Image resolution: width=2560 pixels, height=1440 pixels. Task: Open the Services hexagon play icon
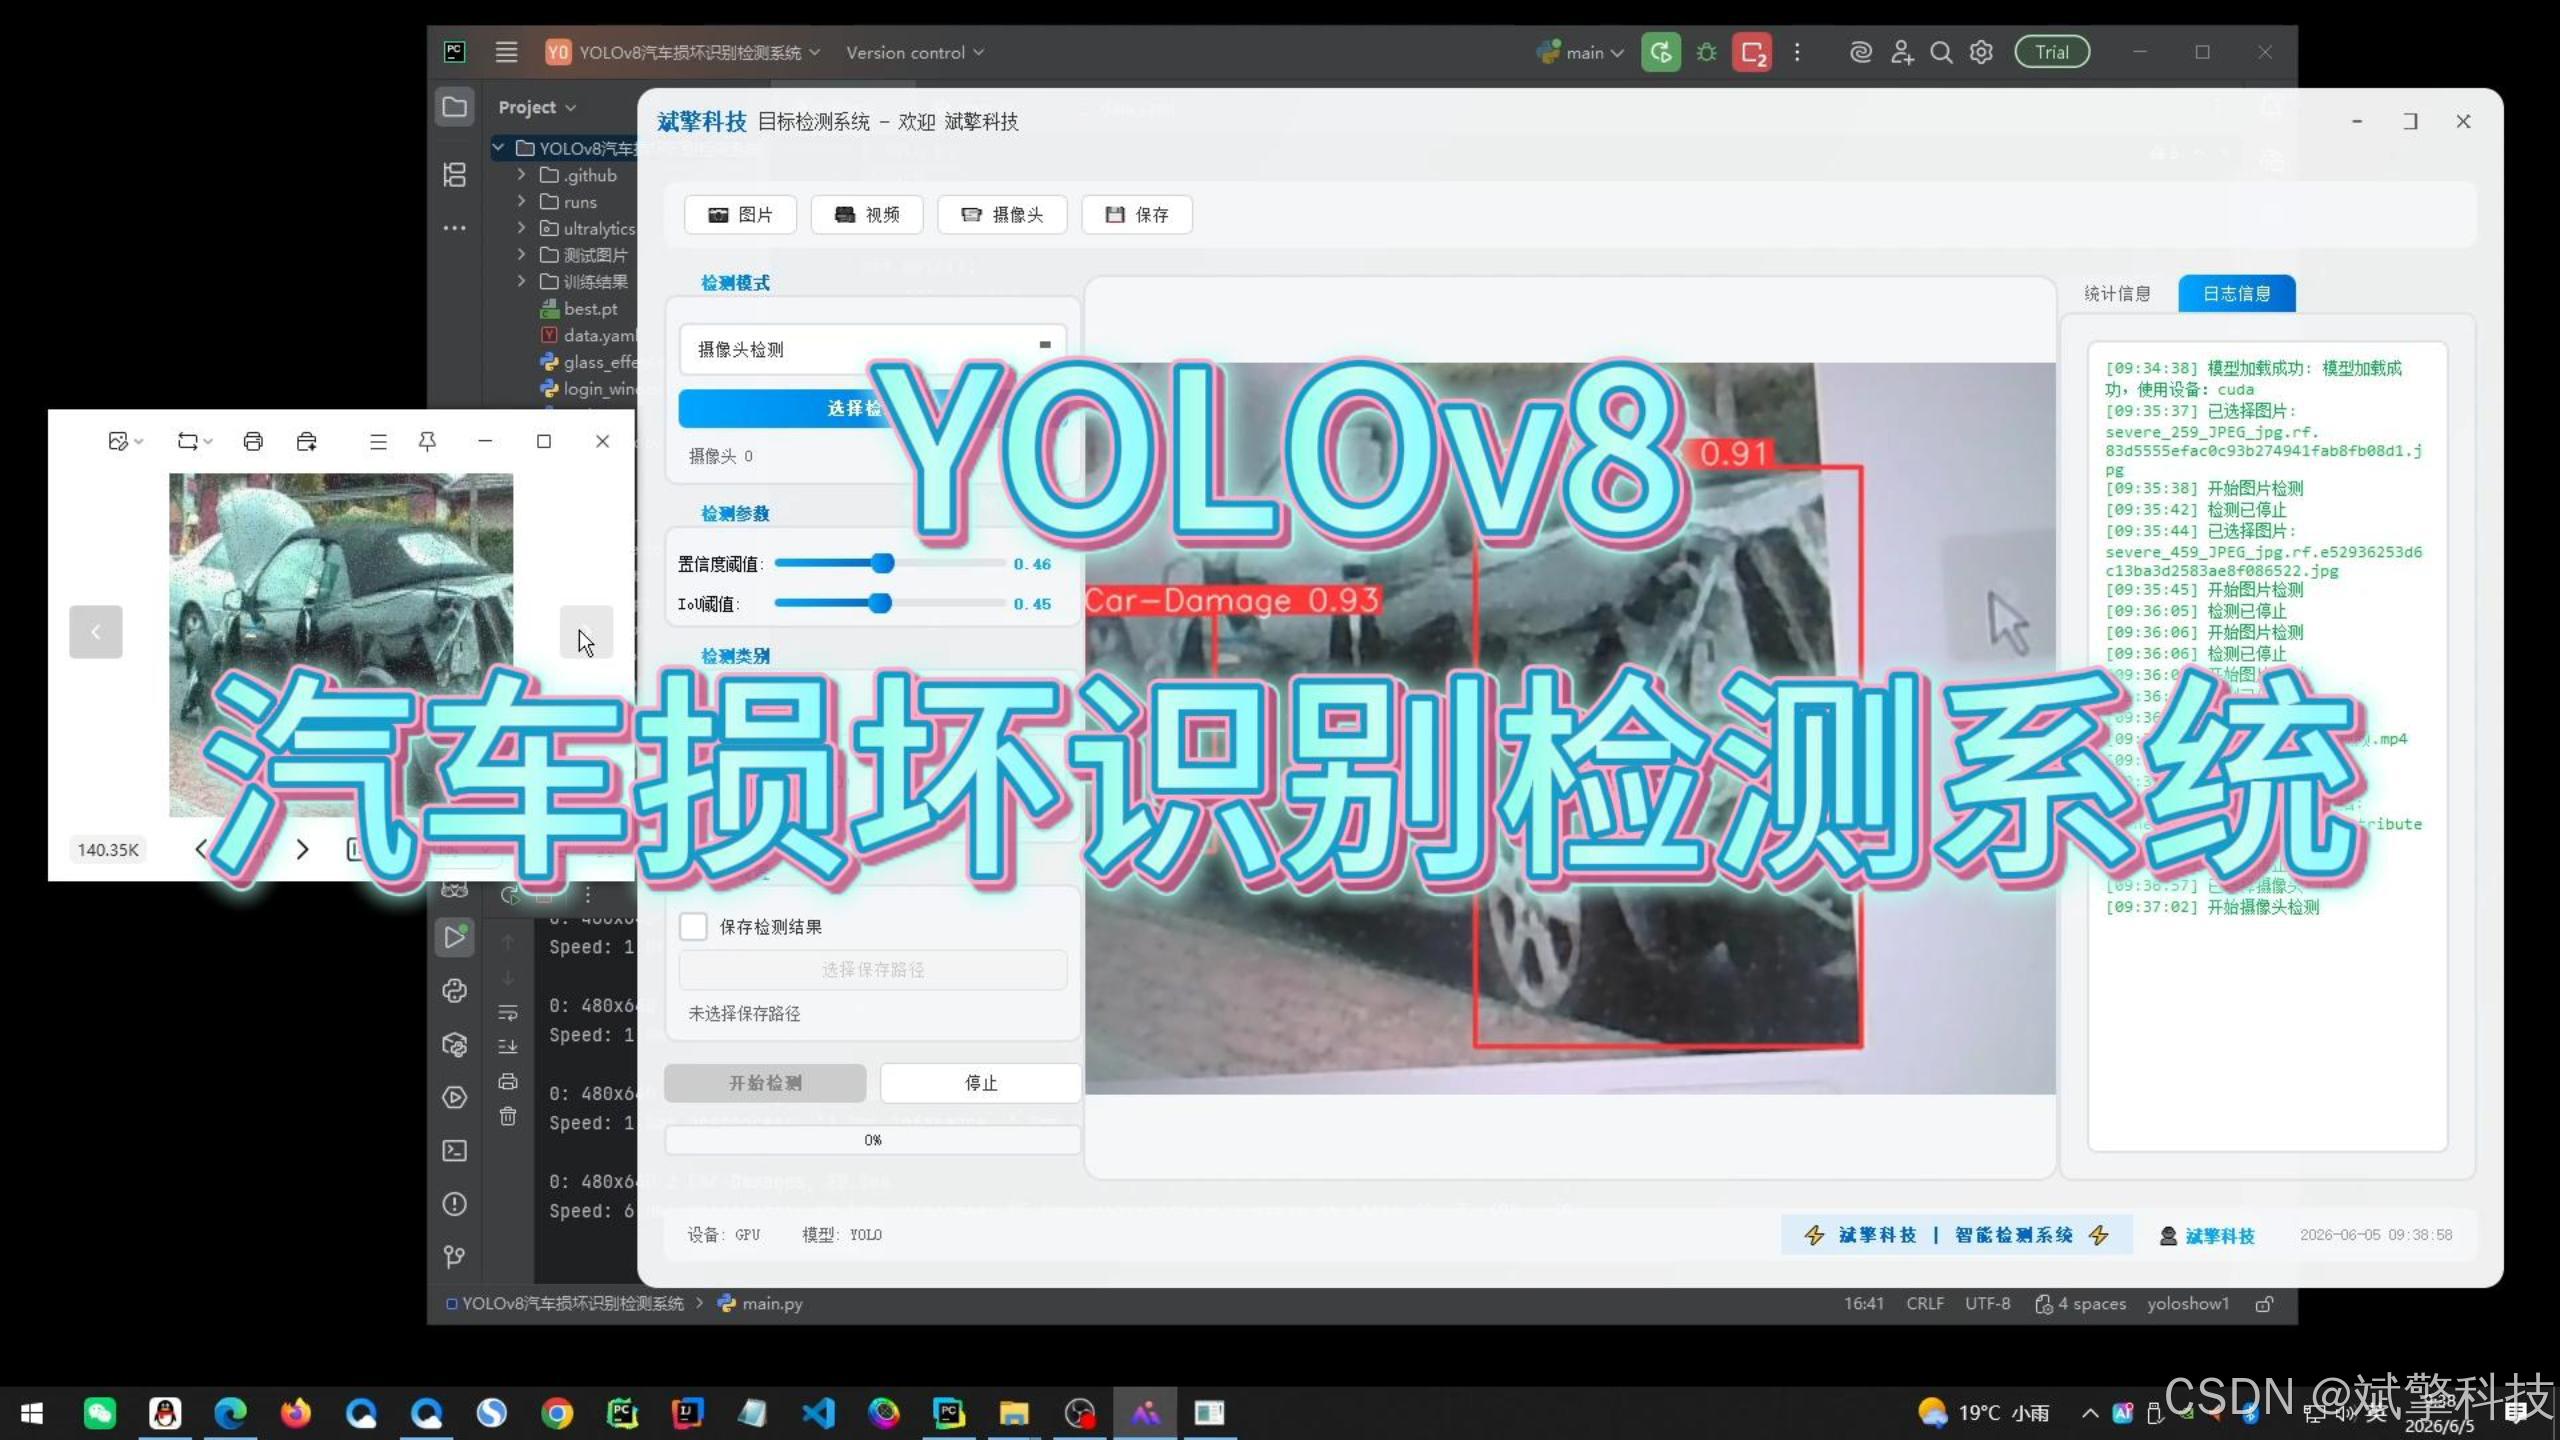pos(455,1097)
